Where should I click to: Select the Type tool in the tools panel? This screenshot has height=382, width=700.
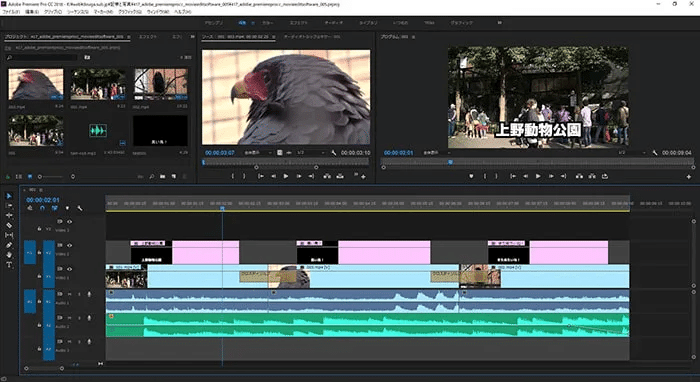coord(9,265)
